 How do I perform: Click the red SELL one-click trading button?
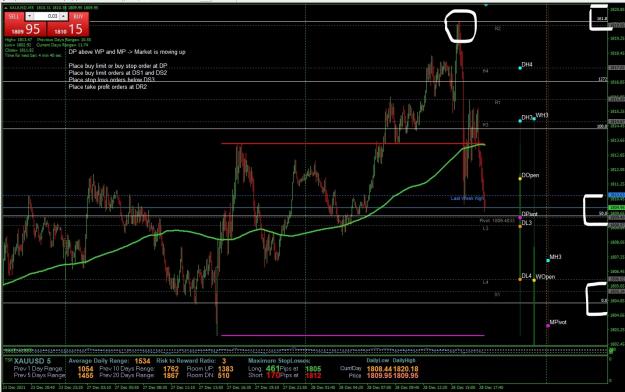click(x=25, y=28)
